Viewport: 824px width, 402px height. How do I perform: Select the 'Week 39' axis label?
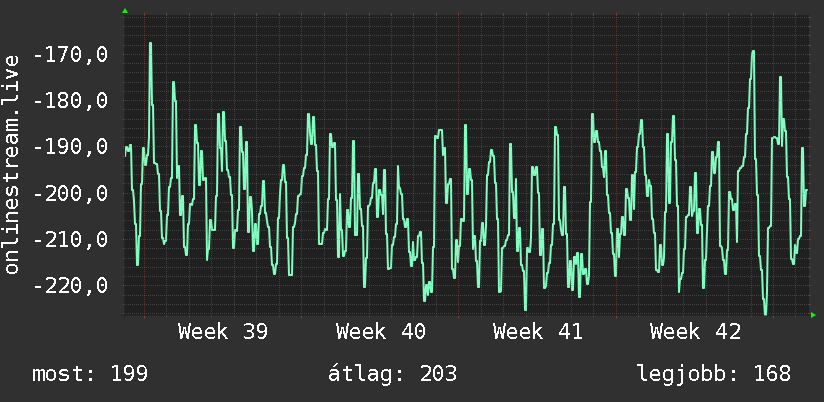coord(223,332)
